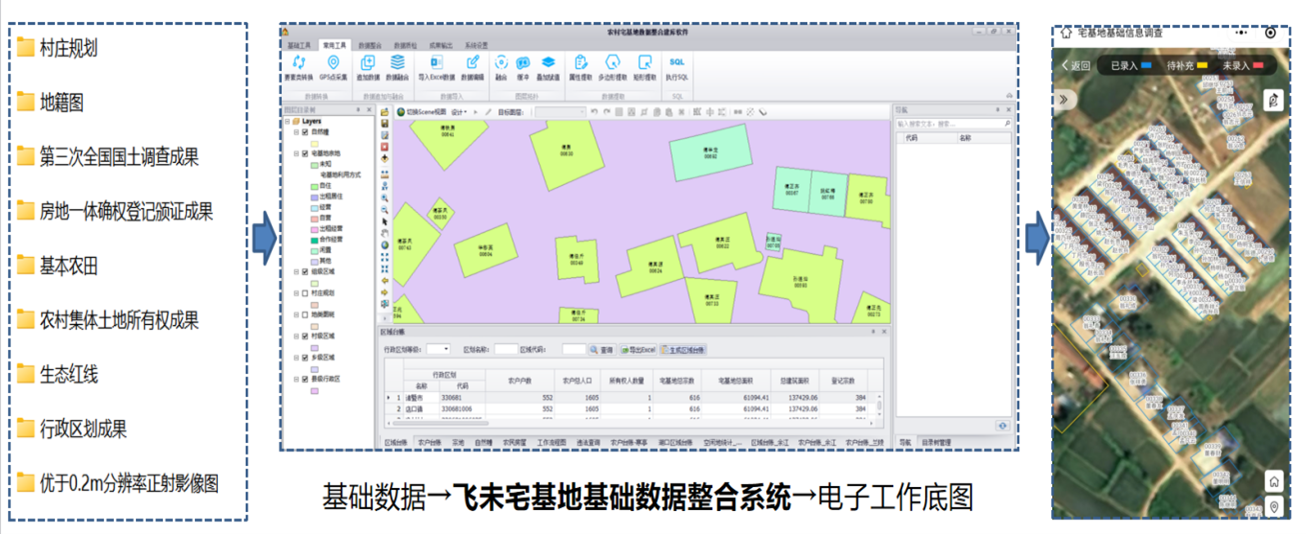Click the 区域代码 input field
Screen dimensions: 1306x534
click(573, 350)
